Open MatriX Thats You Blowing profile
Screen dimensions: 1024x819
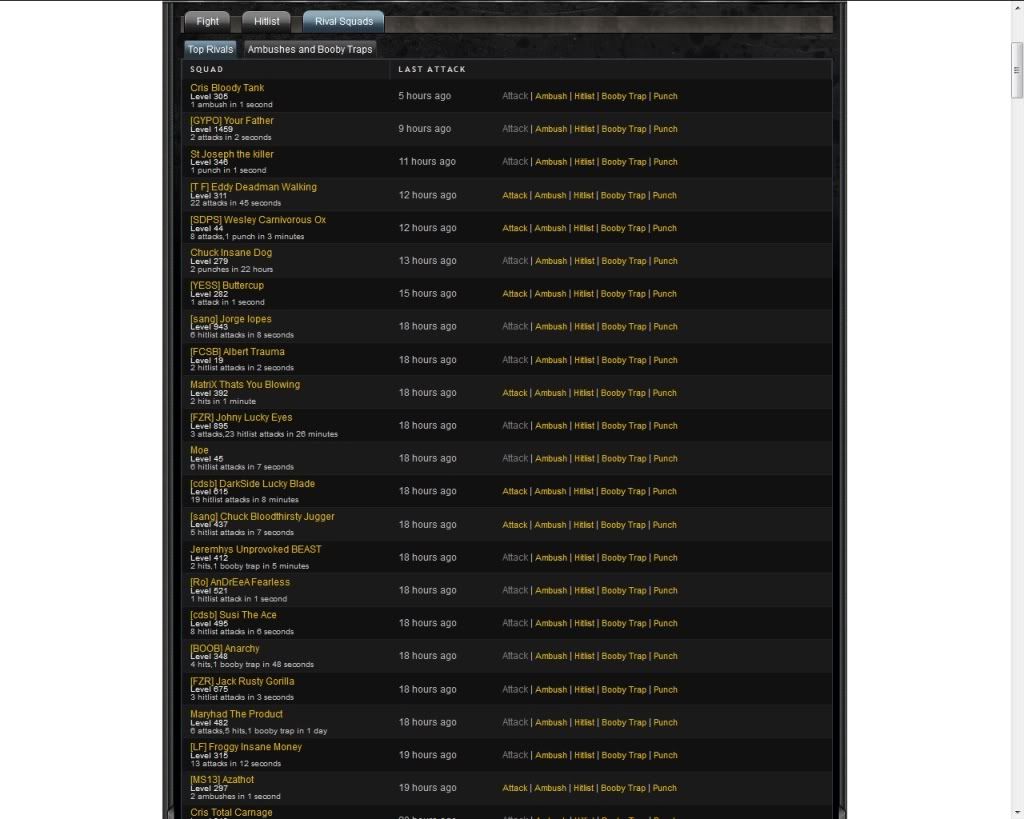[x=245, y=384]
